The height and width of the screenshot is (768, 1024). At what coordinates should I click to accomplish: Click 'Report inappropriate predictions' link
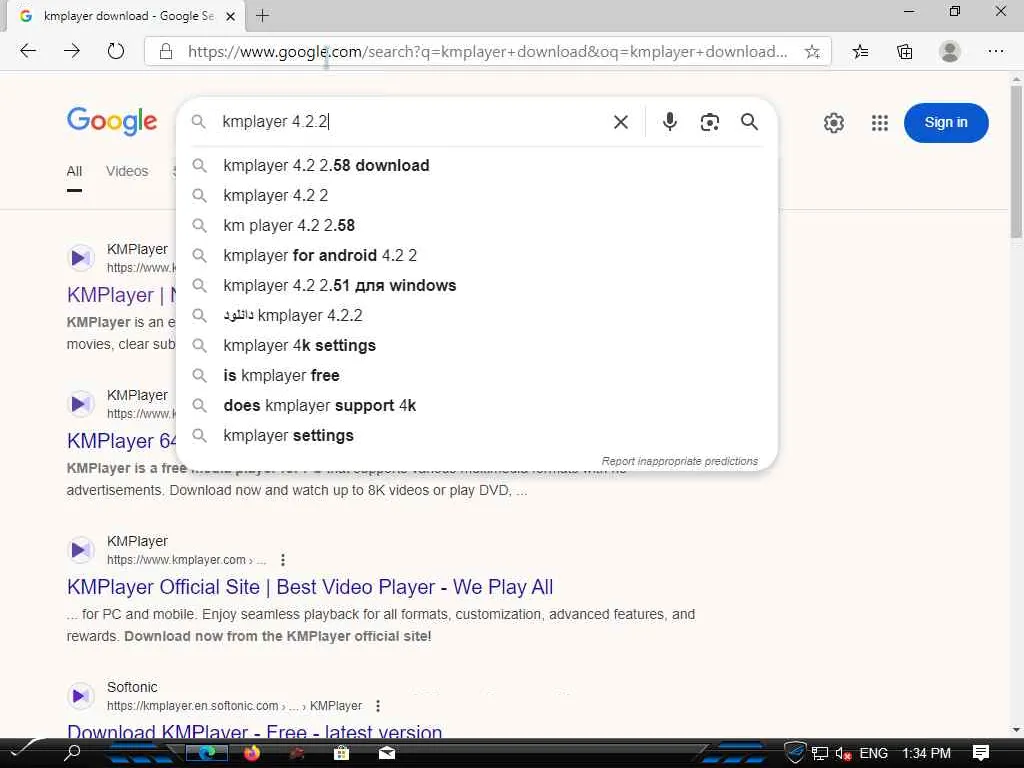pos(679,461)
